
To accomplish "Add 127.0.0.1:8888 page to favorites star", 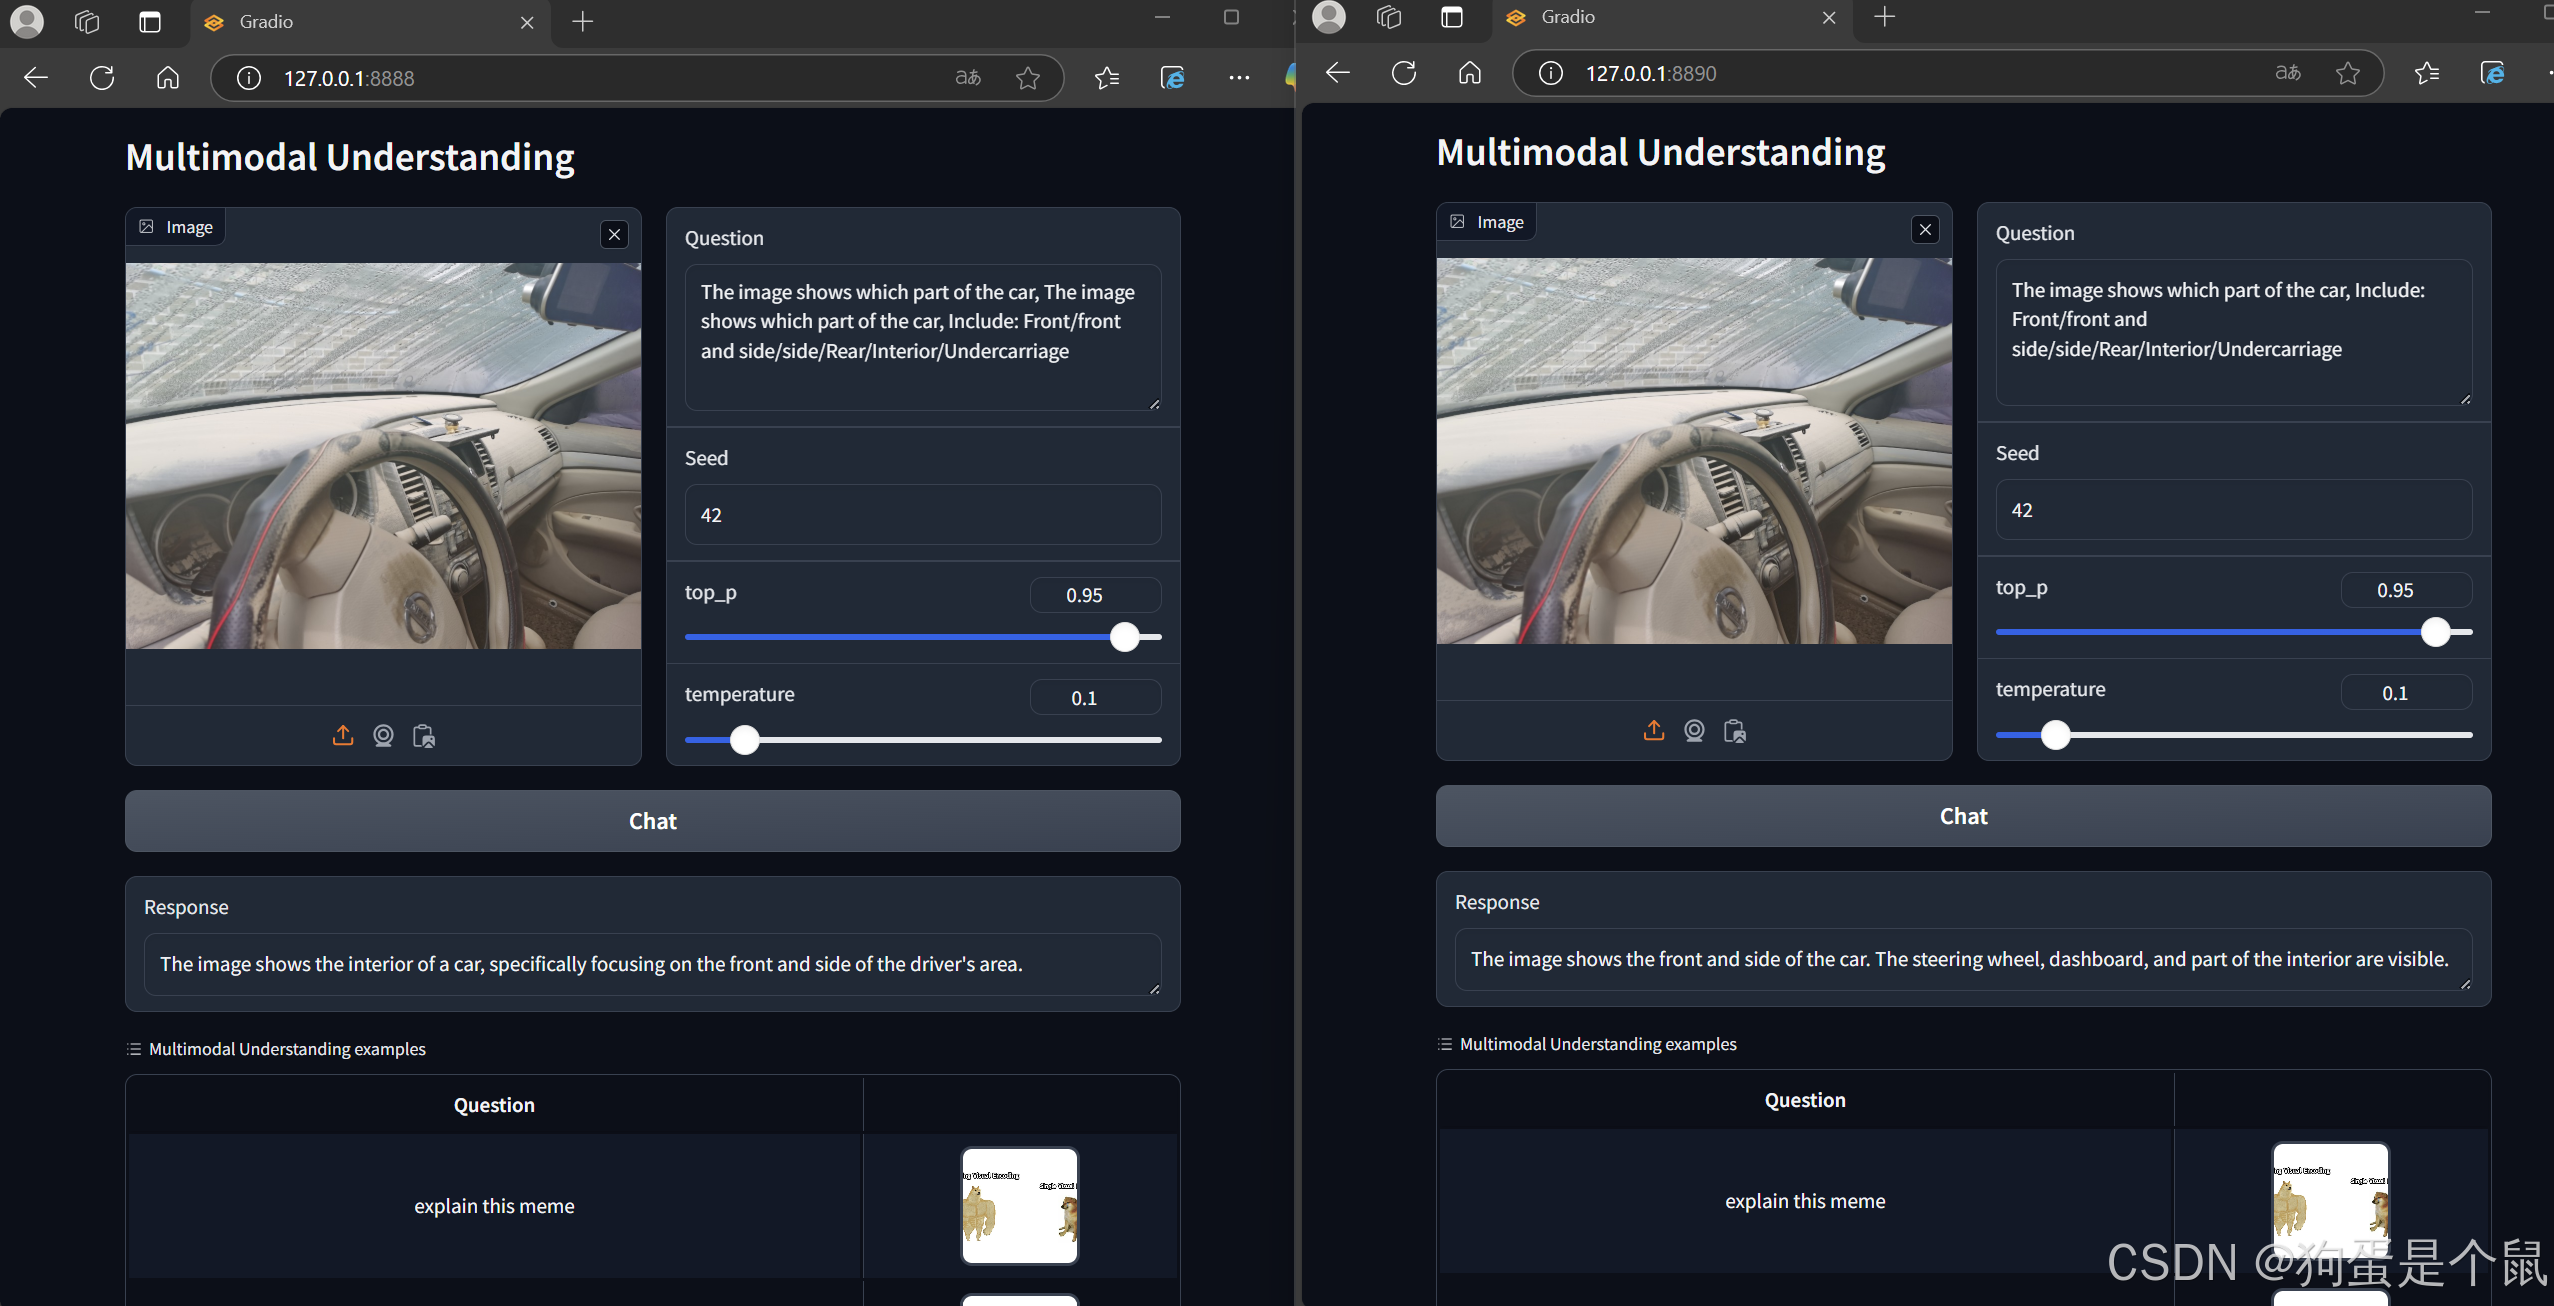I will tap(1027, 78).
